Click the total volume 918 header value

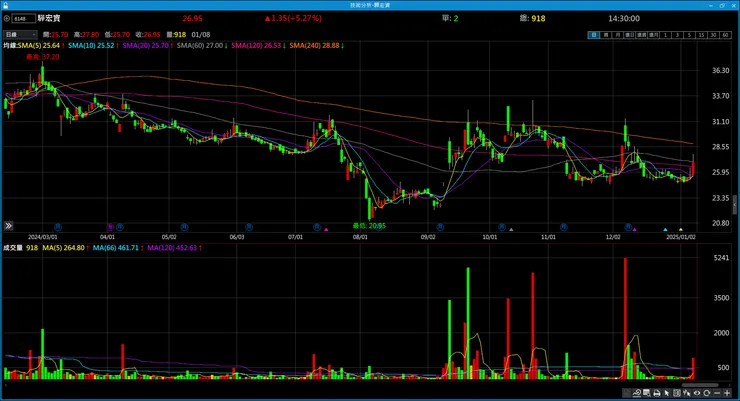[x=538, y=18]
